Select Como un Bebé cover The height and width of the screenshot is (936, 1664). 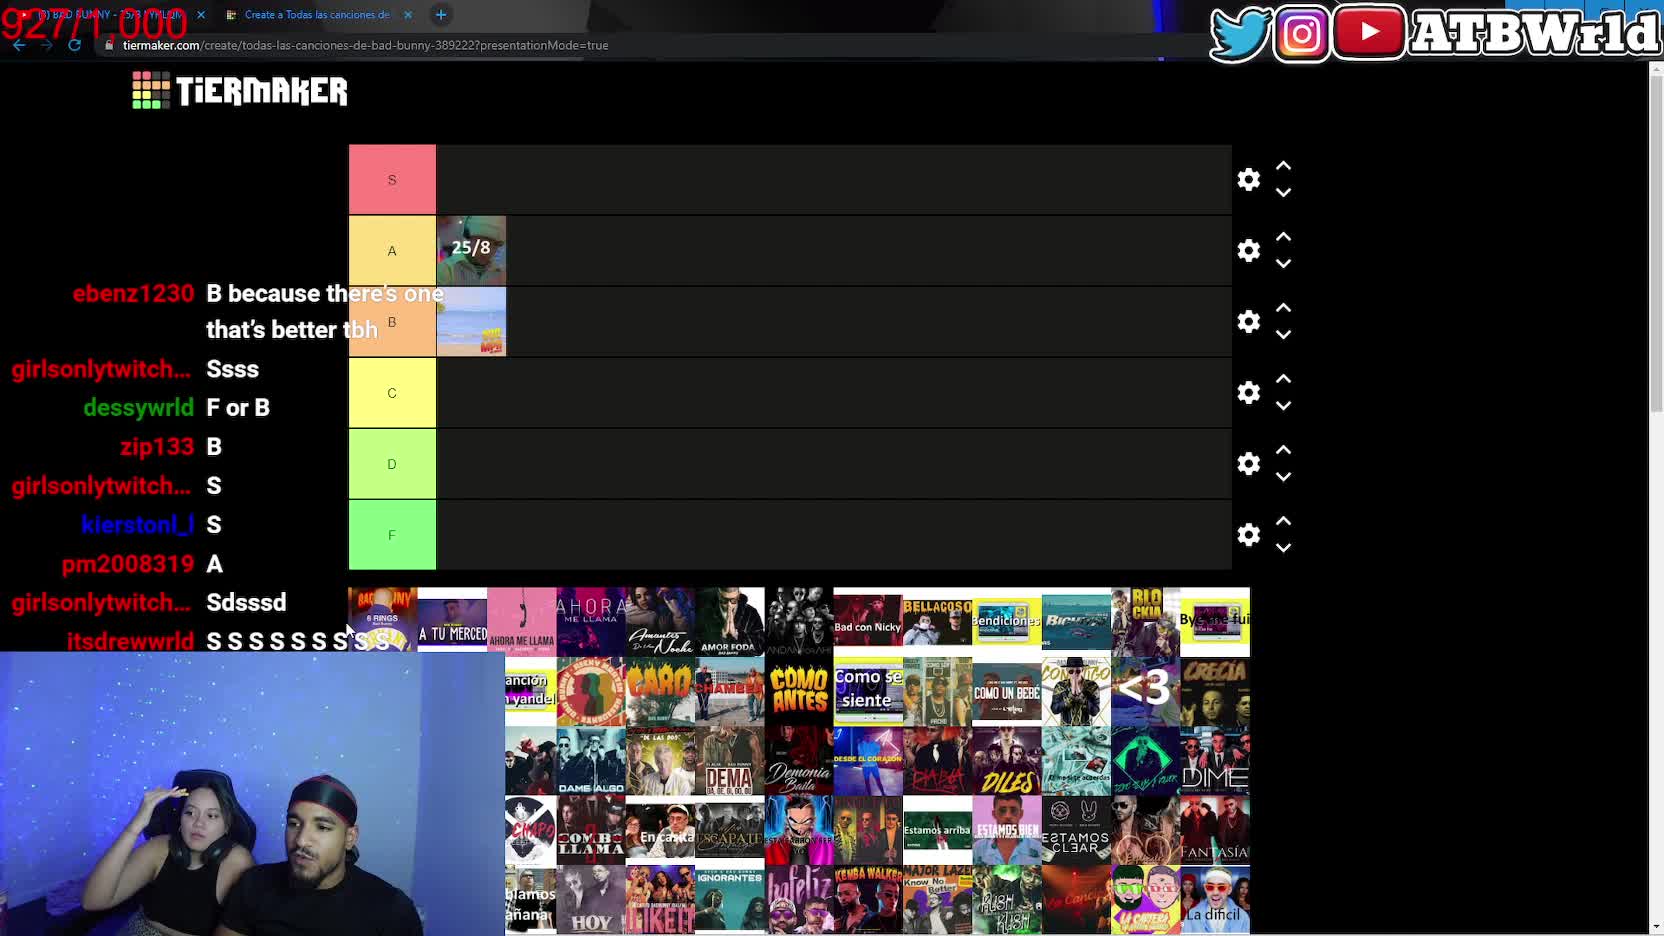pyautogui.click(x=1007, y=692)
